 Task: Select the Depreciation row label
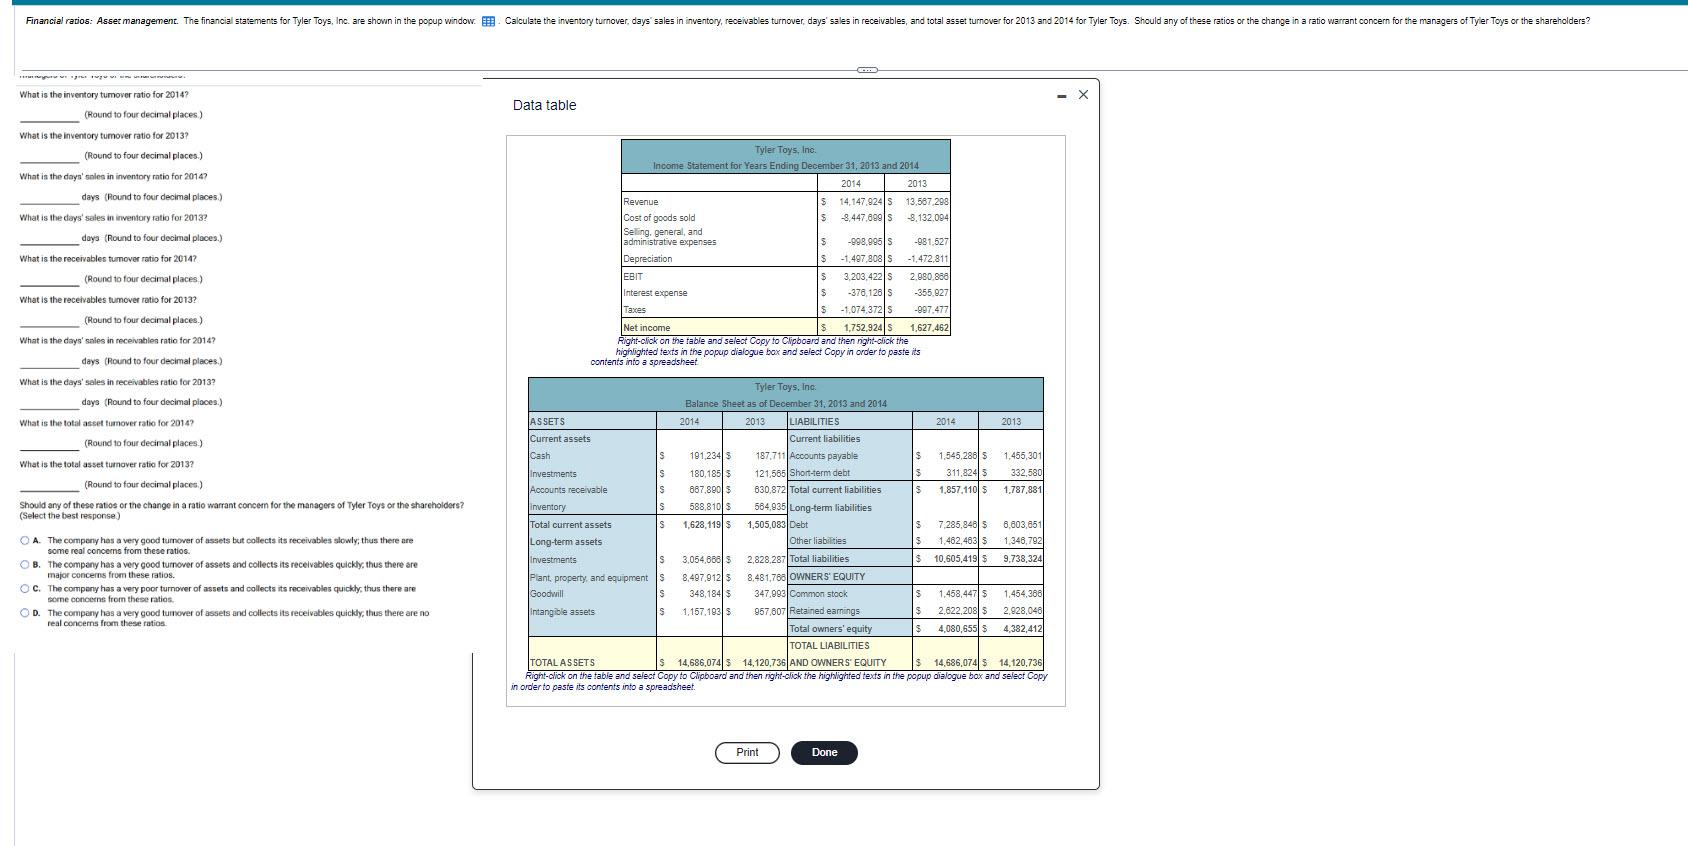pyautogui.click(x=648, y=259)
